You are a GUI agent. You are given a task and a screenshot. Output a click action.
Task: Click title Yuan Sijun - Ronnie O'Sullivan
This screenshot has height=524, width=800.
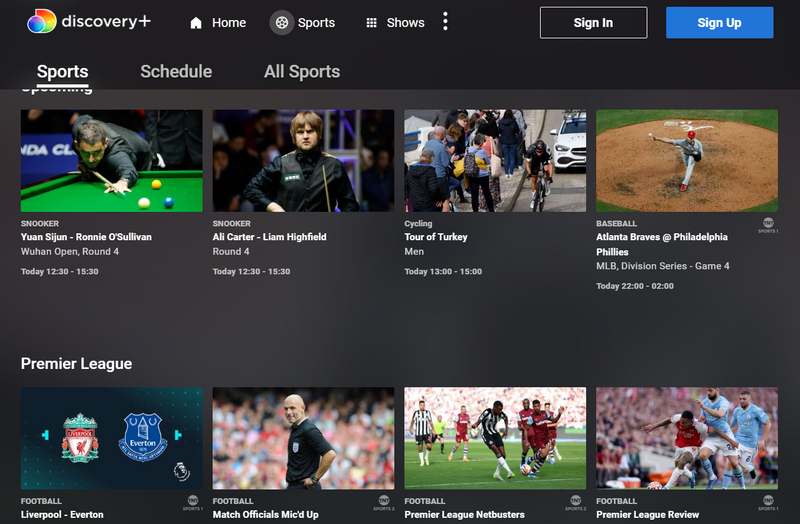(x=86, y=237)
